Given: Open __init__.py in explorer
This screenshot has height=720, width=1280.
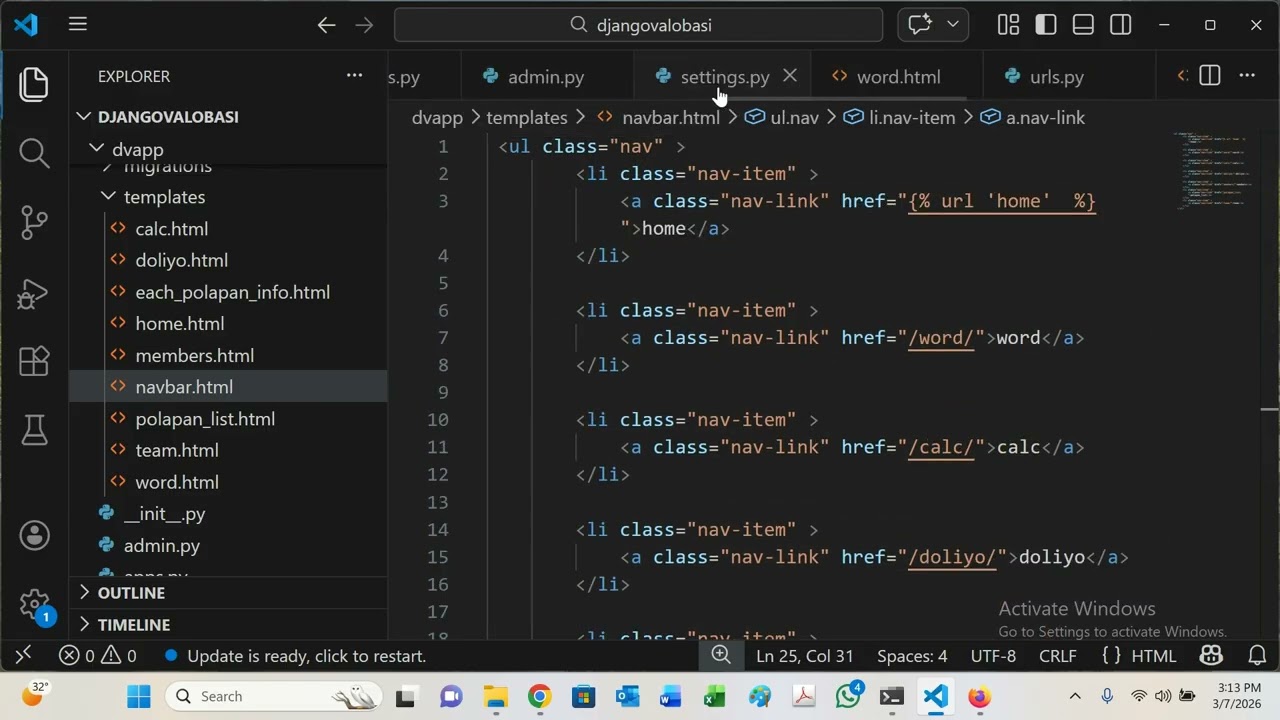Looking at the screenshot, I should coord(228,514).
